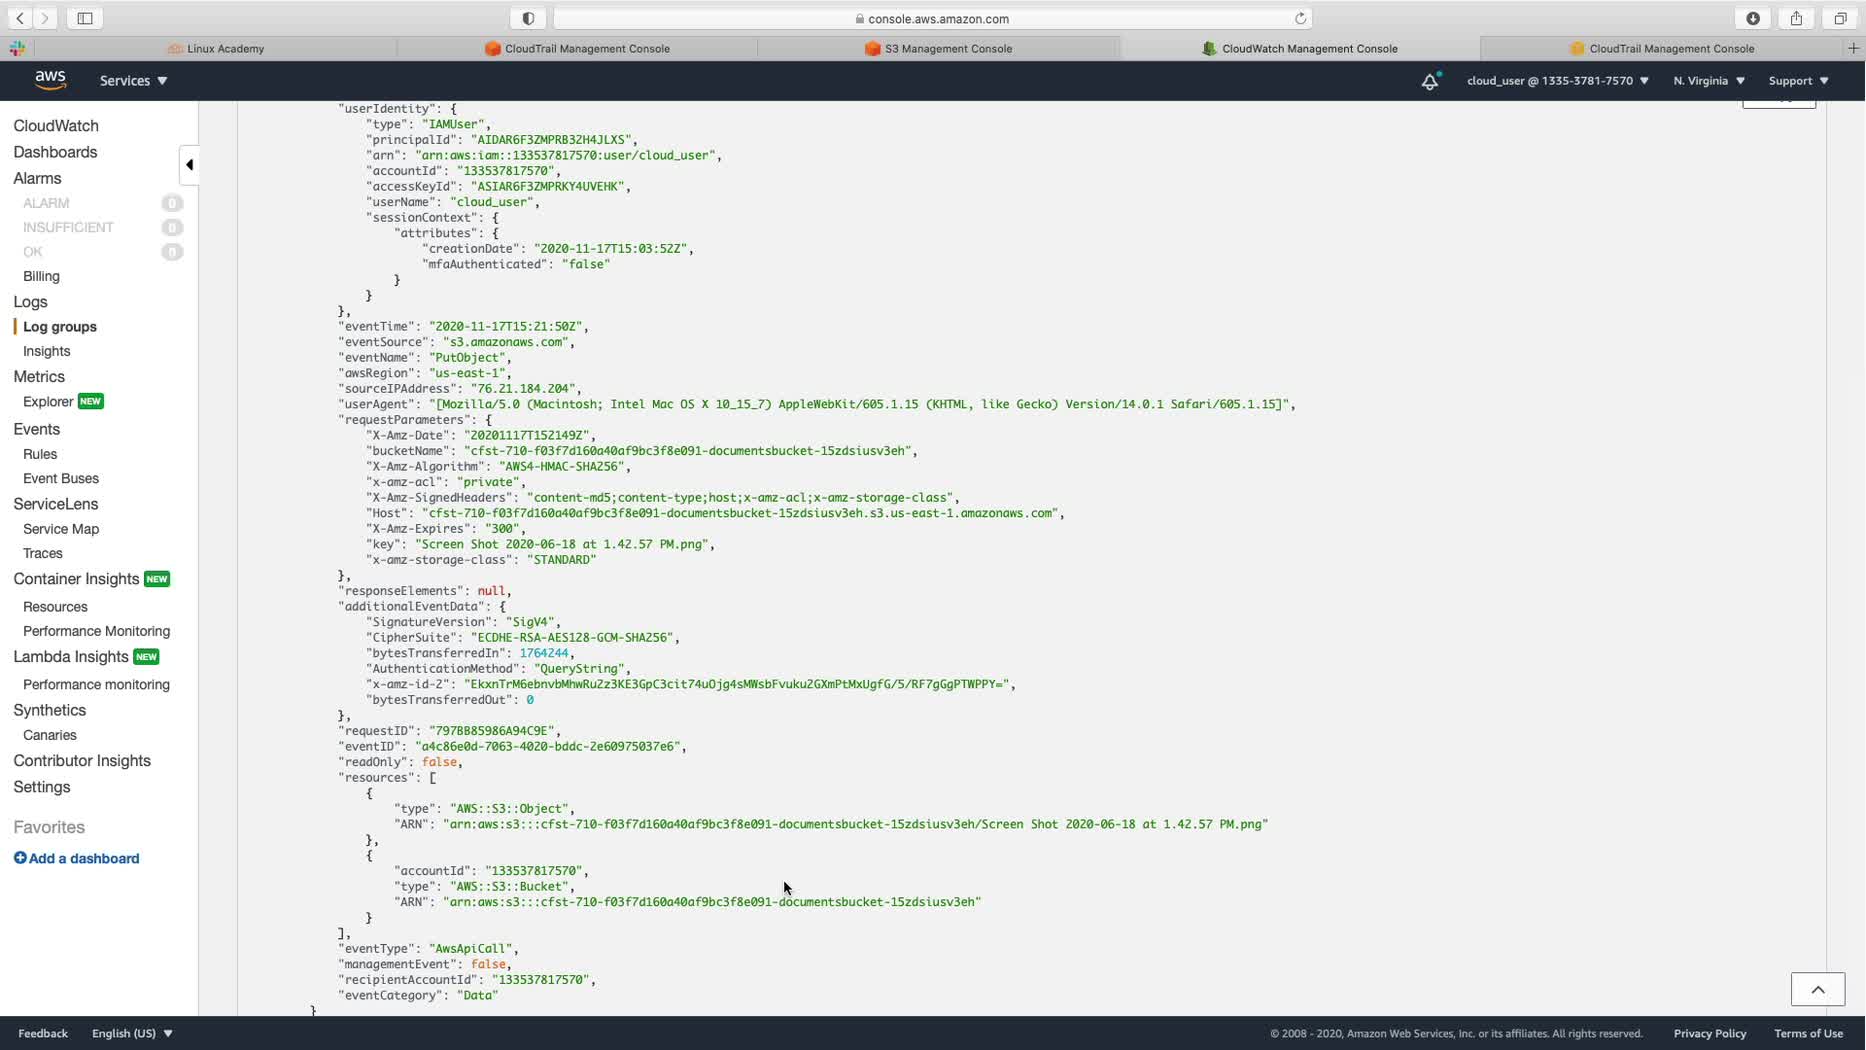Show INSUFFICIENT data alarms
Screen dimensions: 1866x1050
pyautogui.click(x=68, y=227)
